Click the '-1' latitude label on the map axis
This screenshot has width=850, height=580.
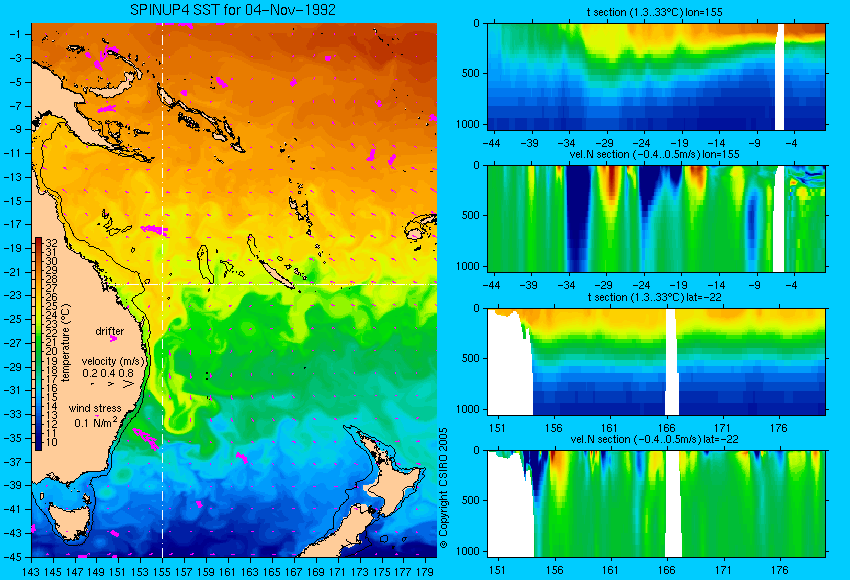pos(15,34)
